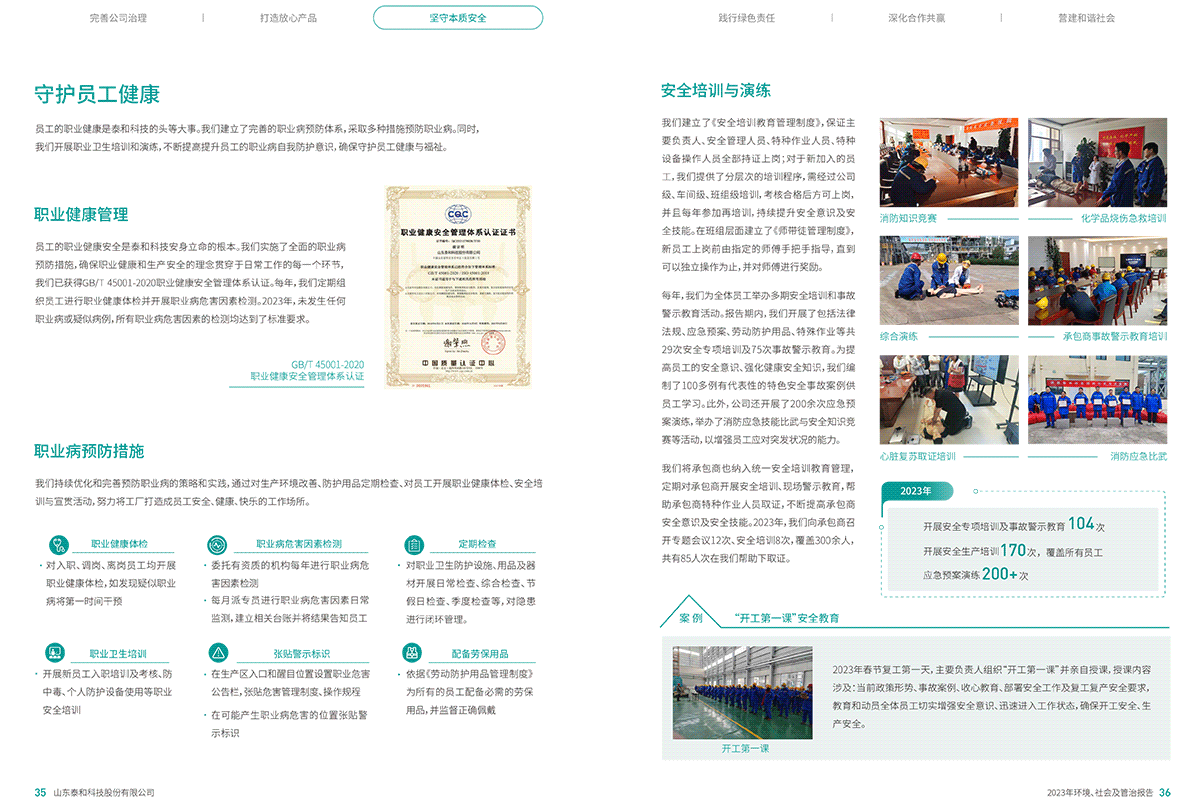Click the 2023年 green statistics label
This screenshot has height=808, width=1191.
915,491
